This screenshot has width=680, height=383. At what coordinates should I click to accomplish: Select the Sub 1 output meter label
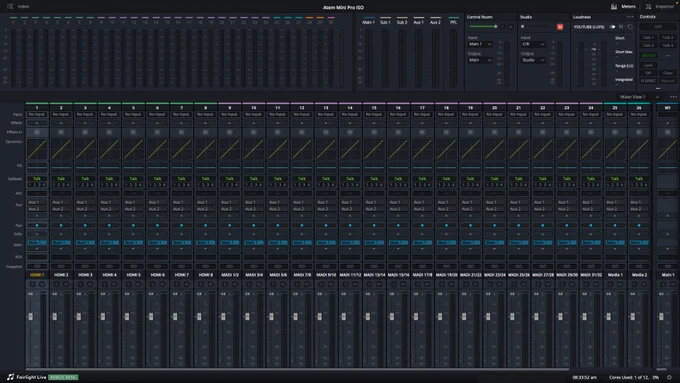click(x=385, y=22)
